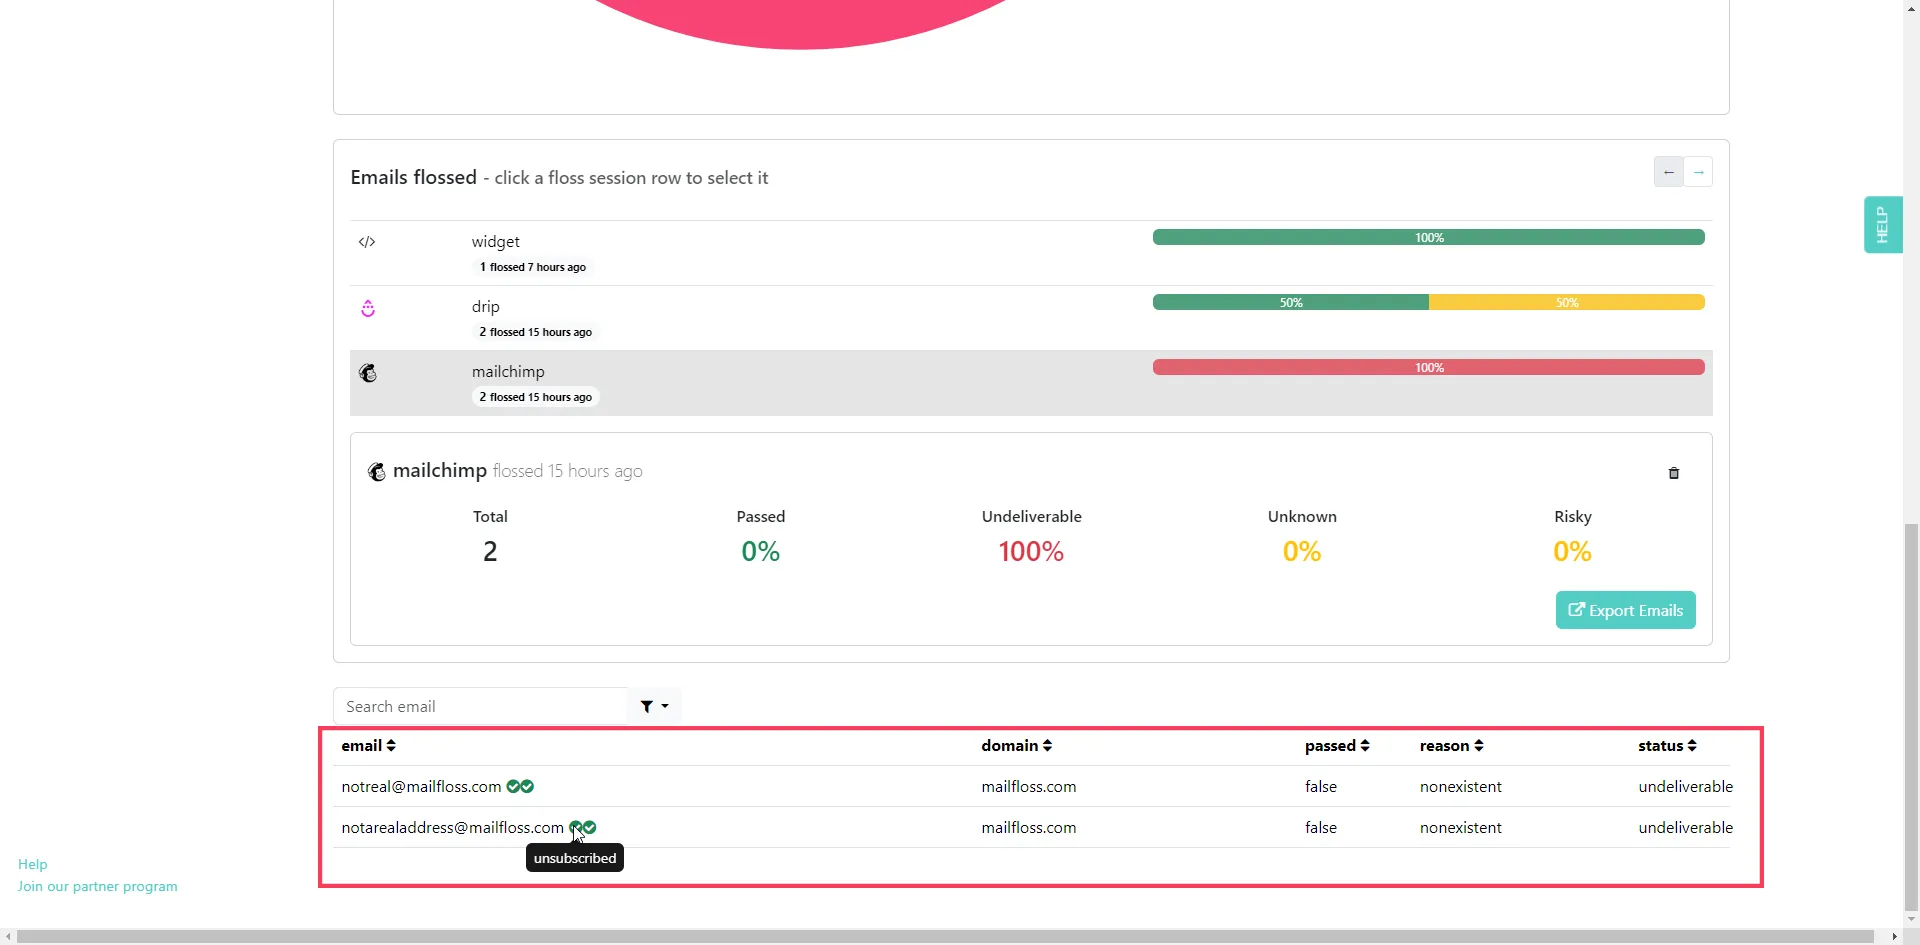This screenshot has width=1920, height=945.
Task: Click the '2 flossed 15 hours ago' badge under mailchimp
Action: 536,397
